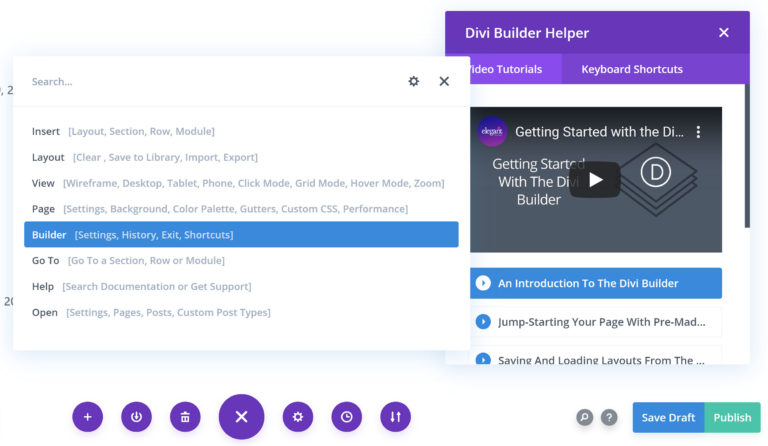Close the search panel with its X

point(444,81)
